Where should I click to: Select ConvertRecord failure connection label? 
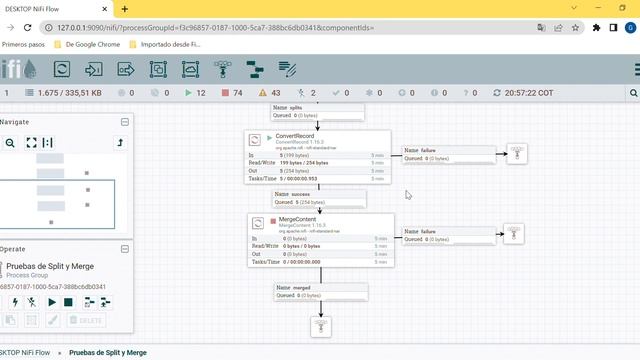[x=449, y=155]
